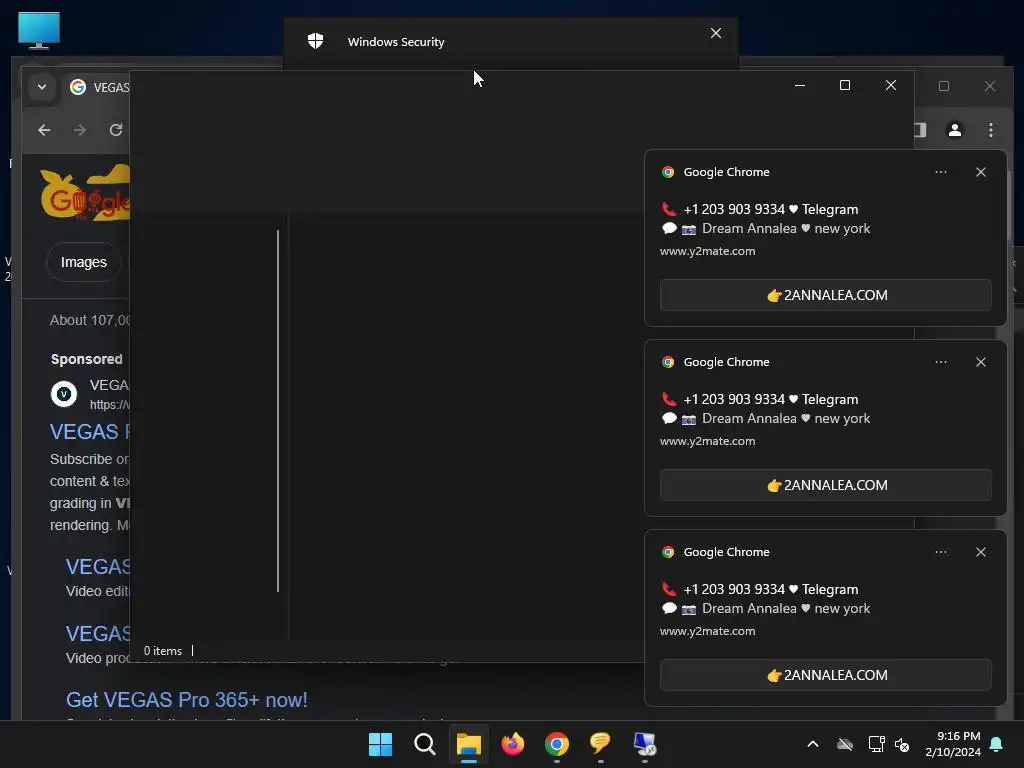Click 2ANNALEA.COM in the bottom notification
Viewport: 1024px width, 768px height.
point(825,675)
